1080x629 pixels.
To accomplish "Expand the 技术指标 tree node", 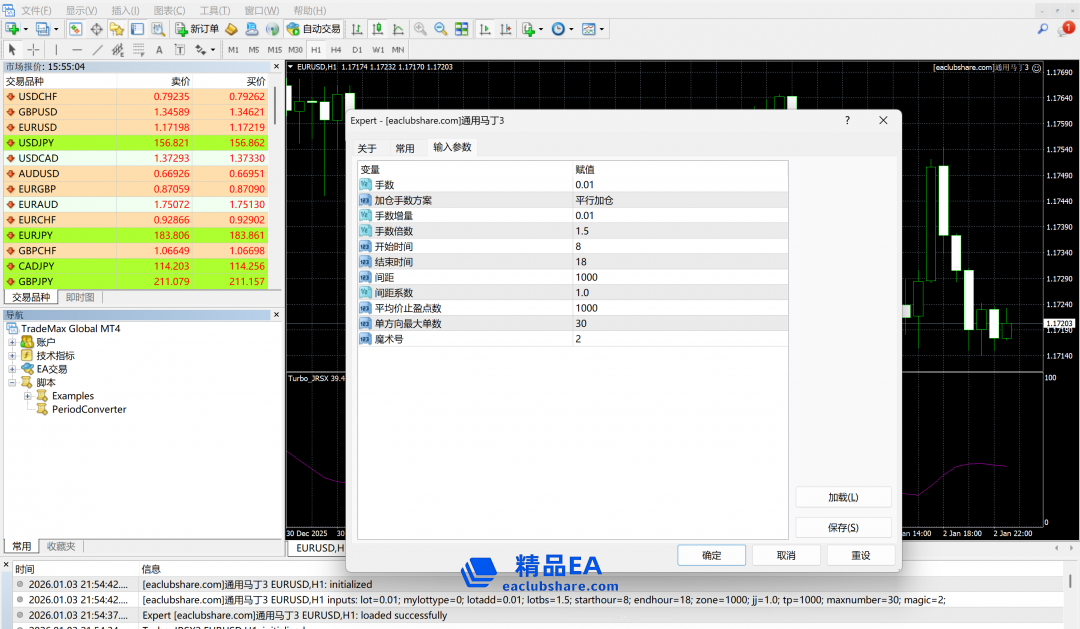I will 13,355.
